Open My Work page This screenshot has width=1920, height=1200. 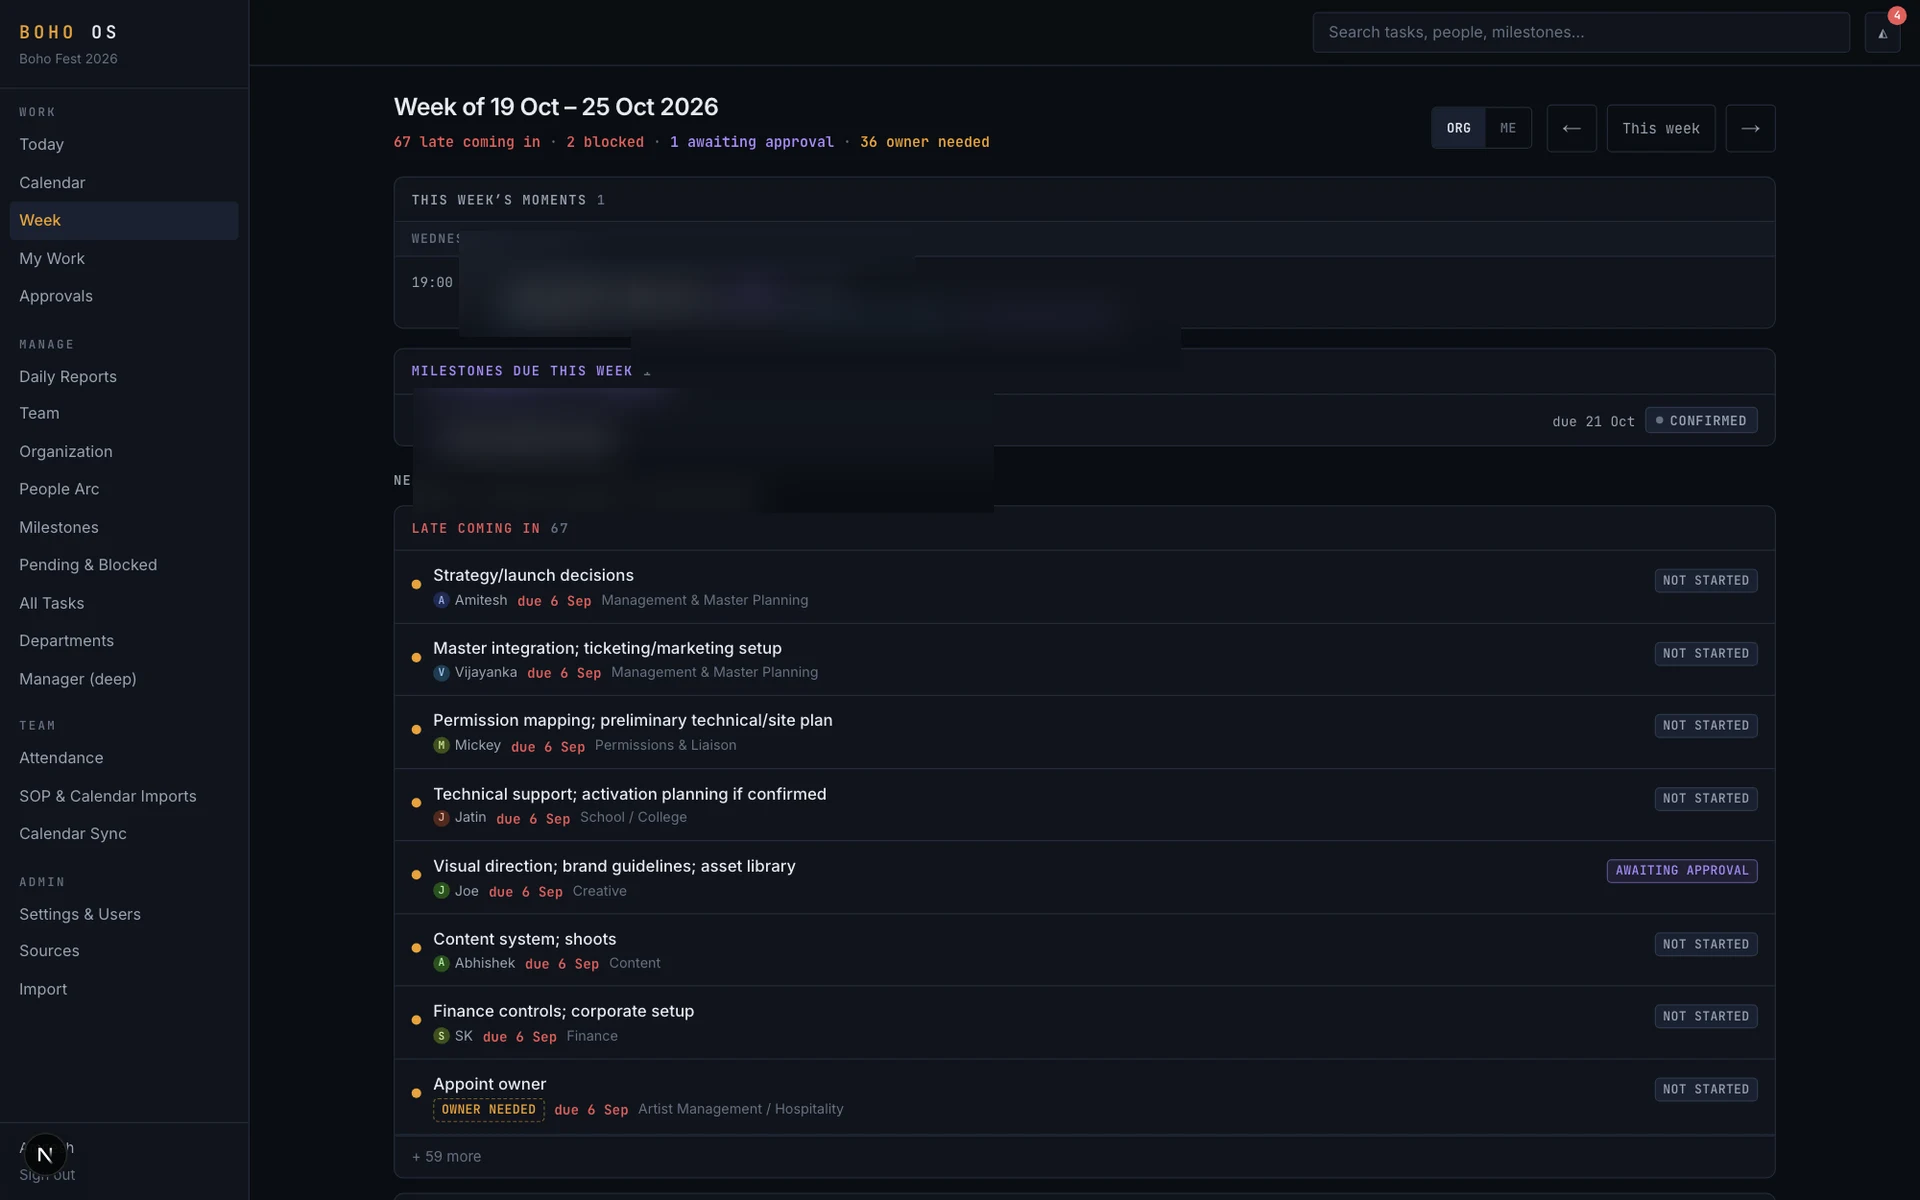(124, 259)
